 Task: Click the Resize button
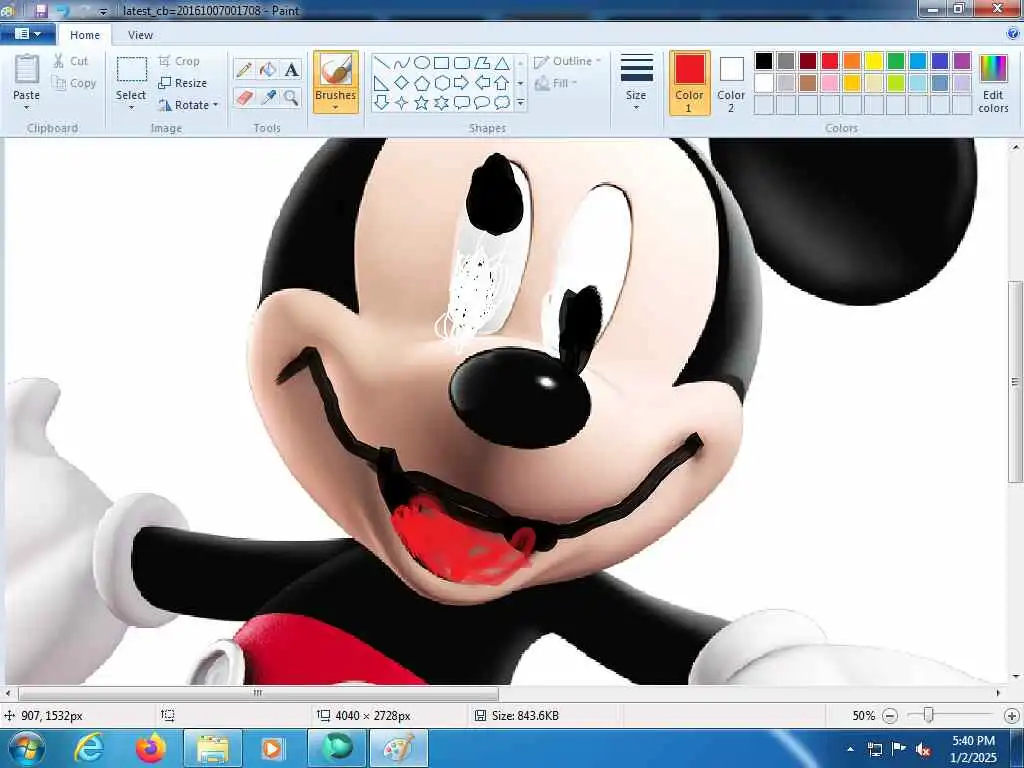click(x=183, y=83)
